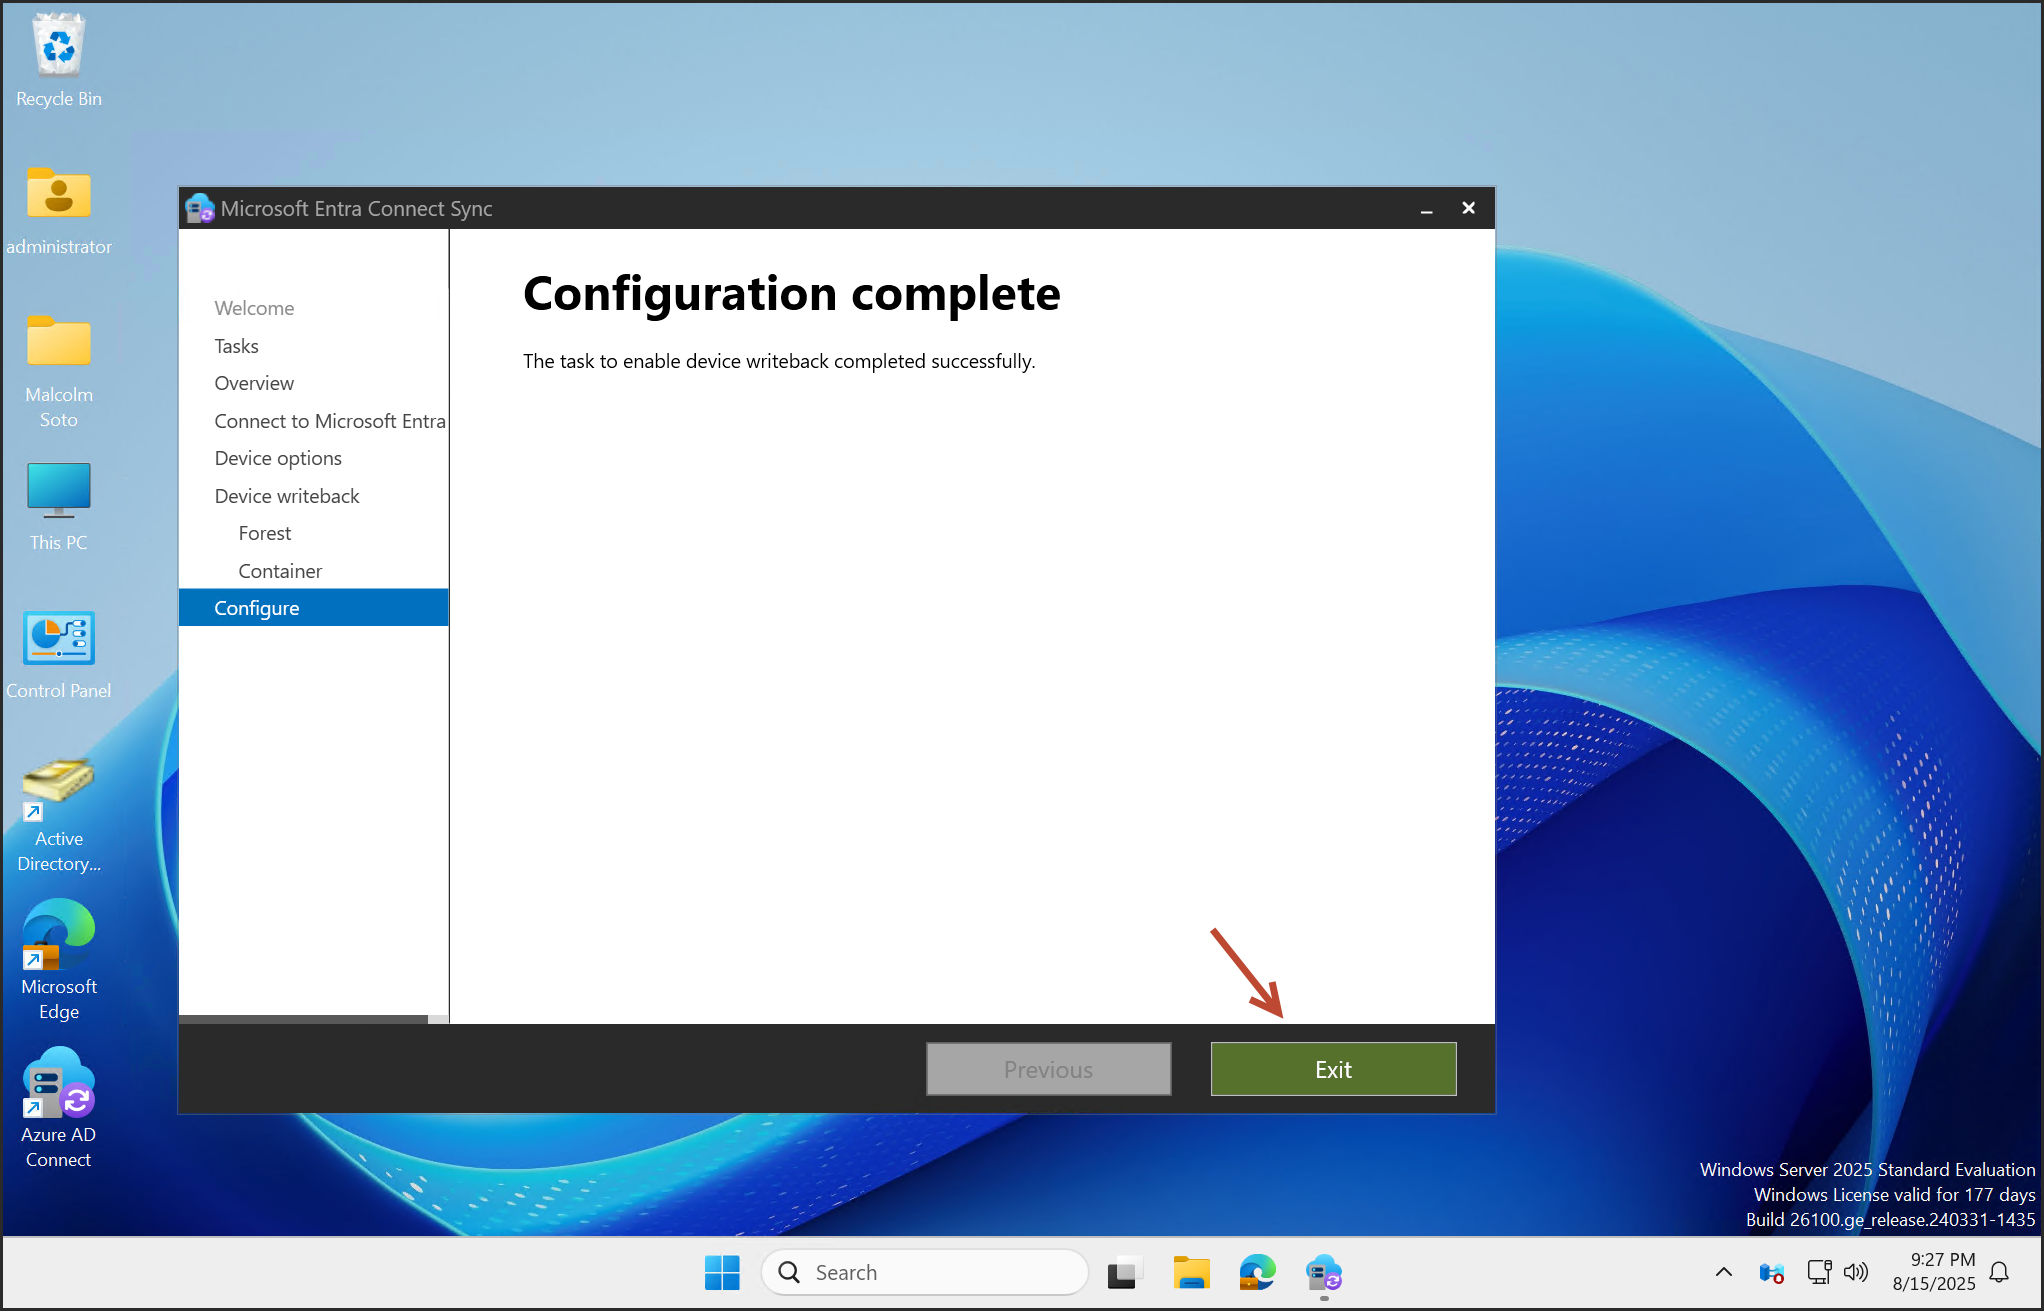Screen dimensions: 2044x1311
Task: Click the taskbar Search box
Action: pos(924,1272)
